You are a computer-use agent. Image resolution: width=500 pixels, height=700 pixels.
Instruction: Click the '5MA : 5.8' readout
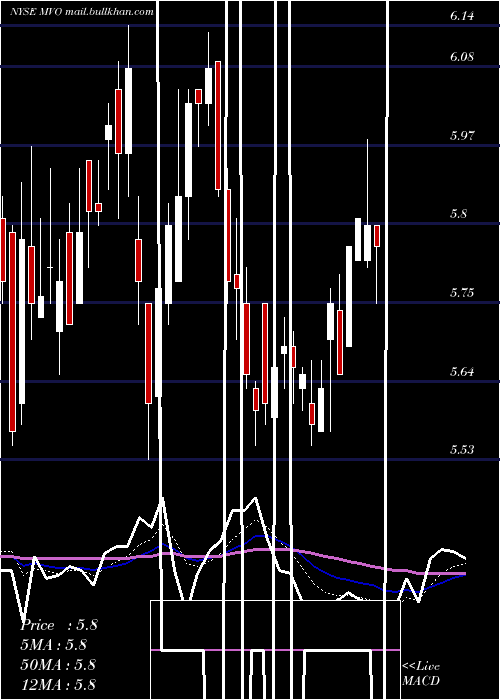(x=54, y=645)
